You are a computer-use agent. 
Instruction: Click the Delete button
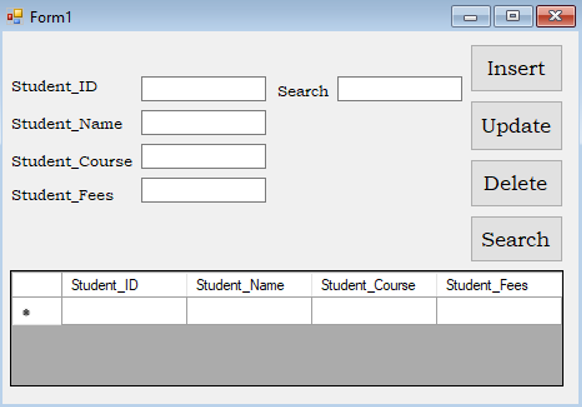pyautogui.click(x=516, y=183)
